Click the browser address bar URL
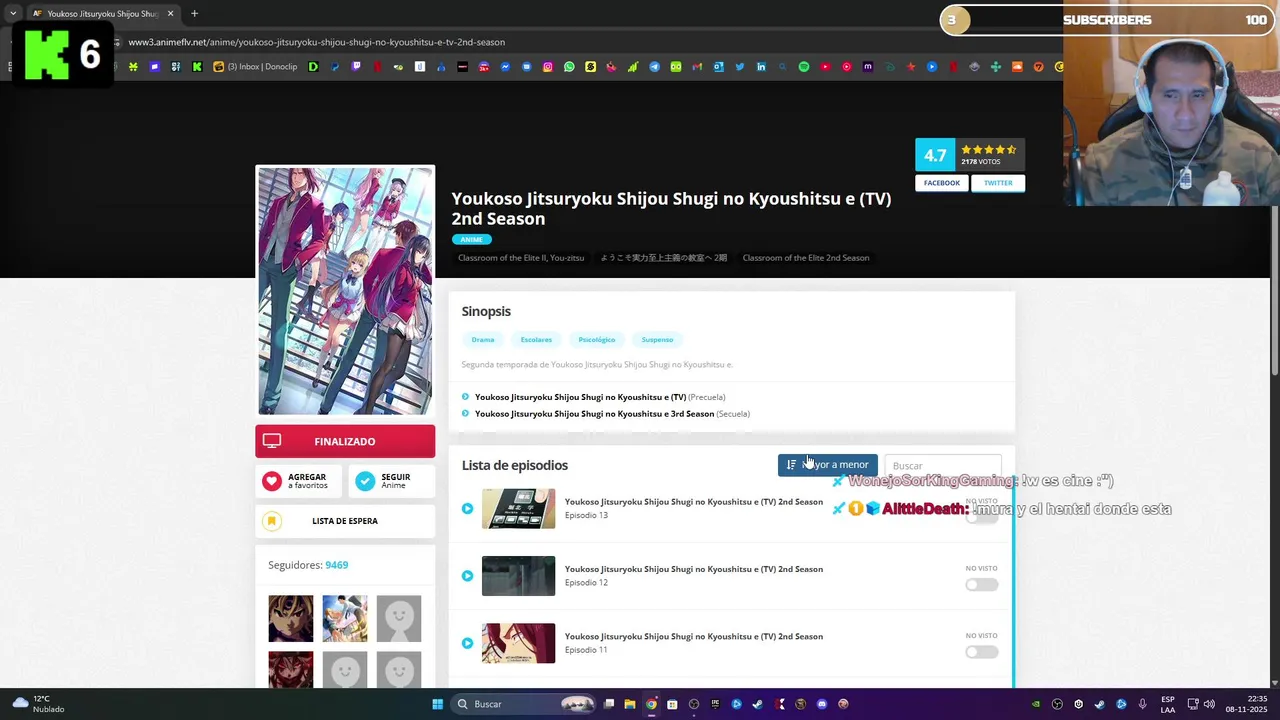1280x720 pixels. pos(316,42)
